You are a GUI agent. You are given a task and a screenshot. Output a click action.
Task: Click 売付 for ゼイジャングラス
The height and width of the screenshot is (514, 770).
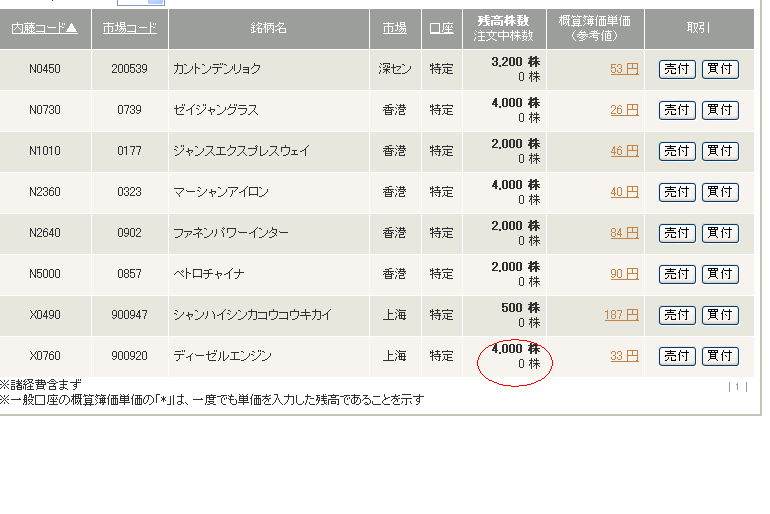coord(677,110)
